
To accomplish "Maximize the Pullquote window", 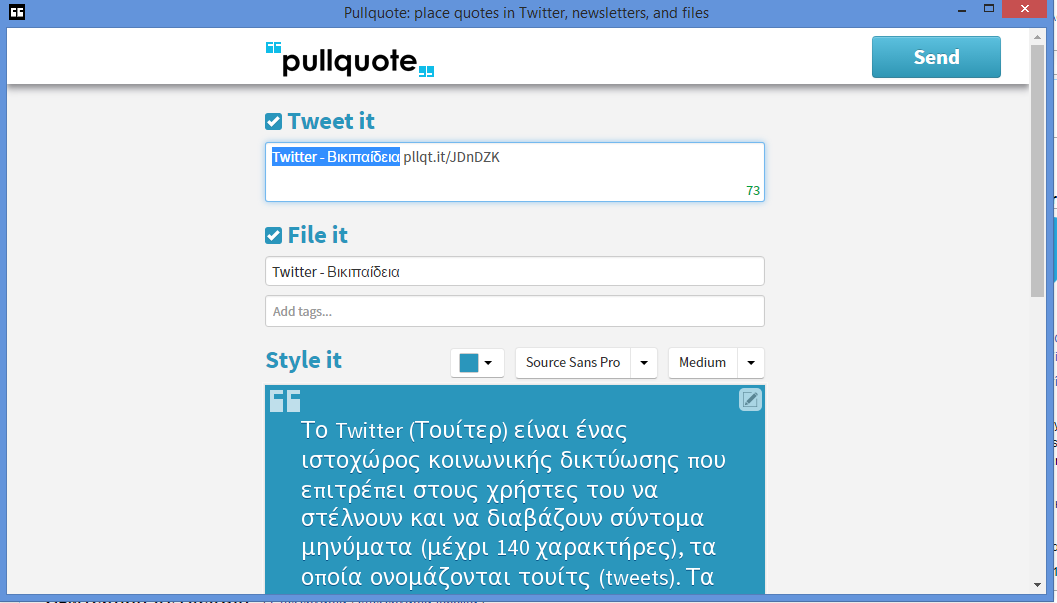I will [x=988, y=9].
